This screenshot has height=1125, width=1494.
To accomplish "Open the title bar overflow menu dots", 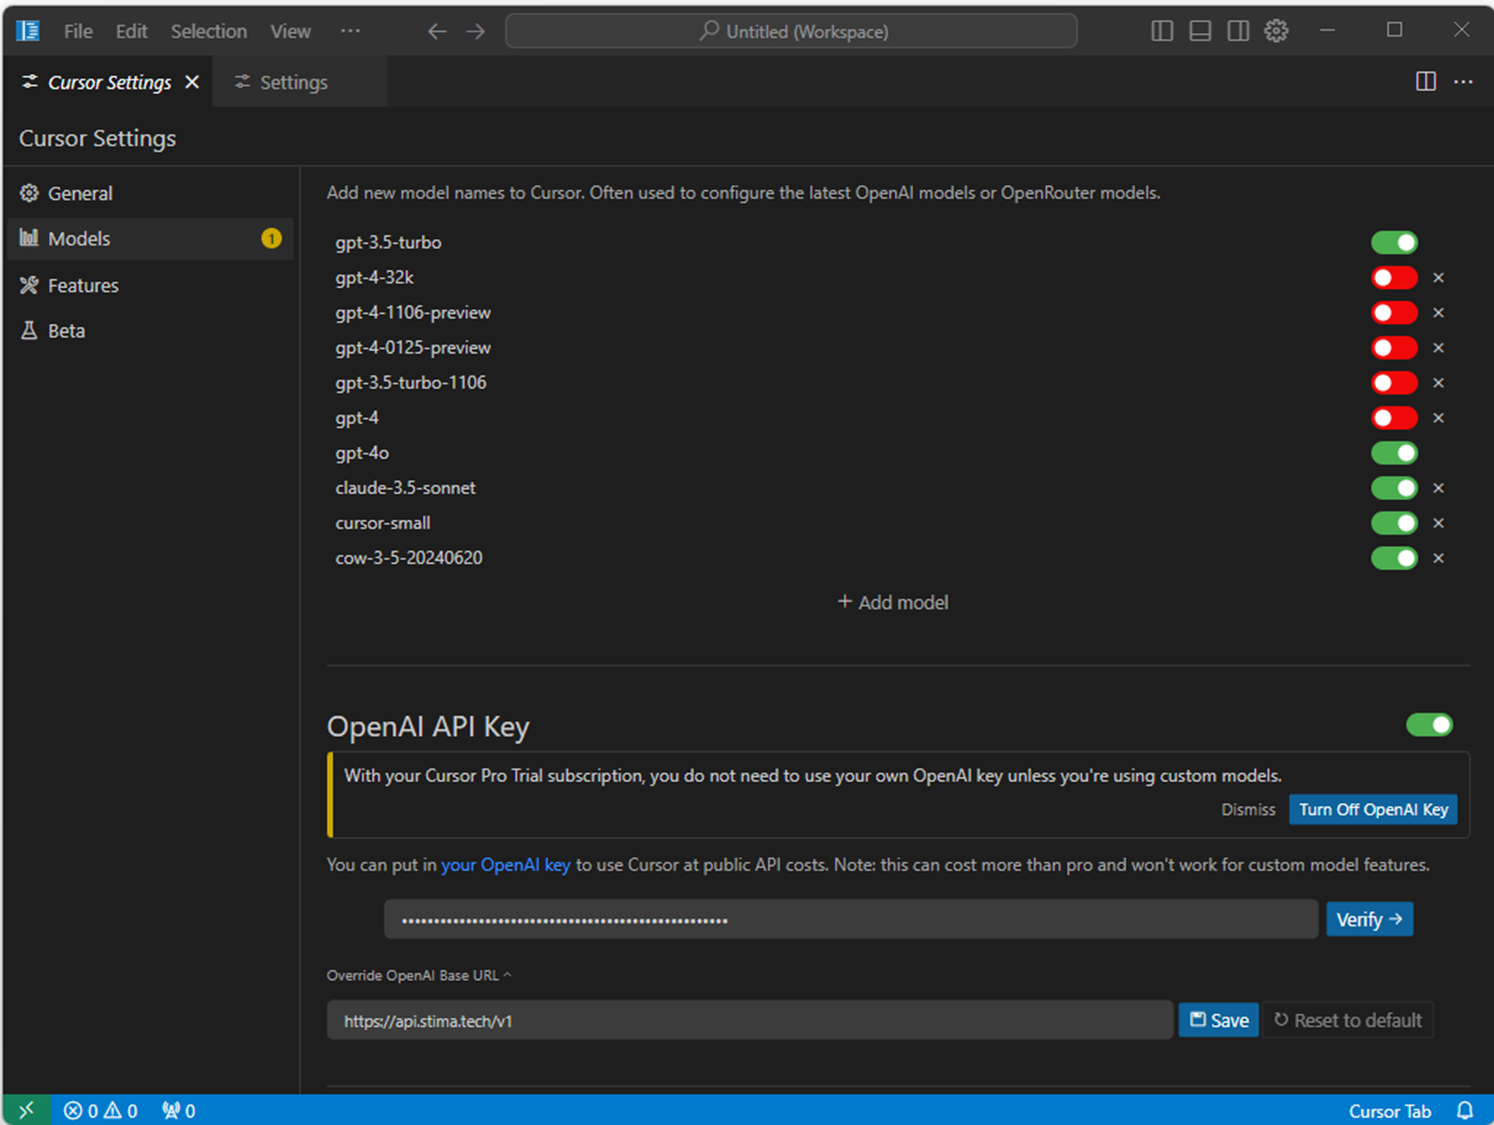I will tap(350, 31).
